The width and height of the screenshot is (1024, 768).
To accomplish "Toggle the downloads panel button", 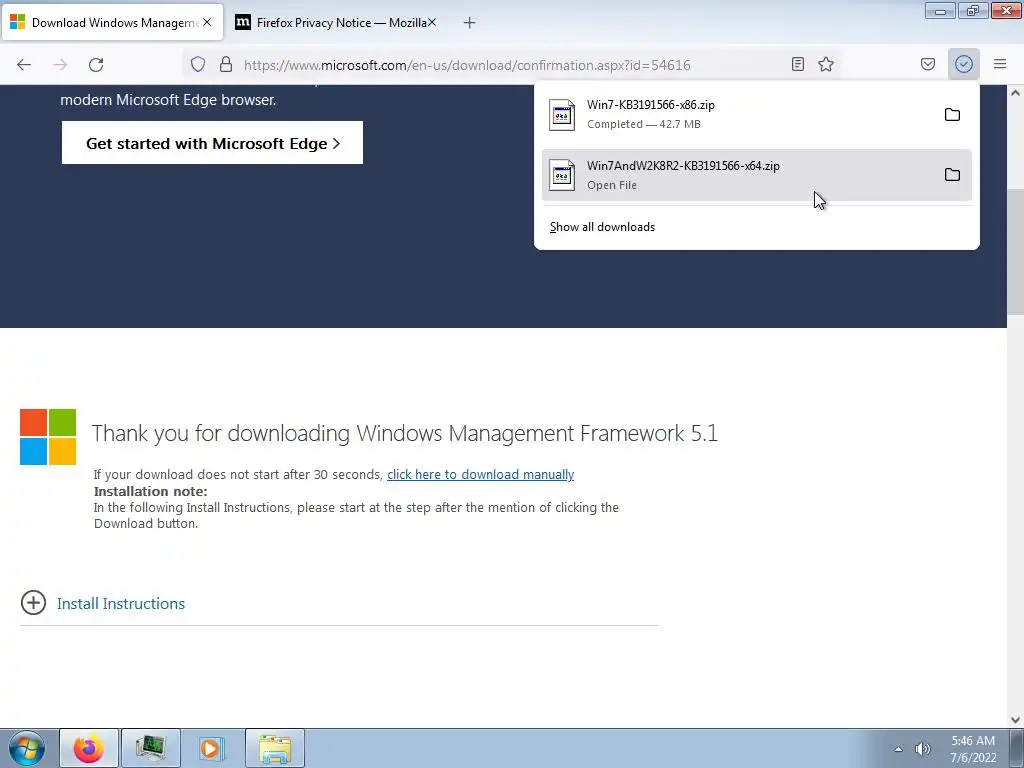I will [x=964, y=64].
